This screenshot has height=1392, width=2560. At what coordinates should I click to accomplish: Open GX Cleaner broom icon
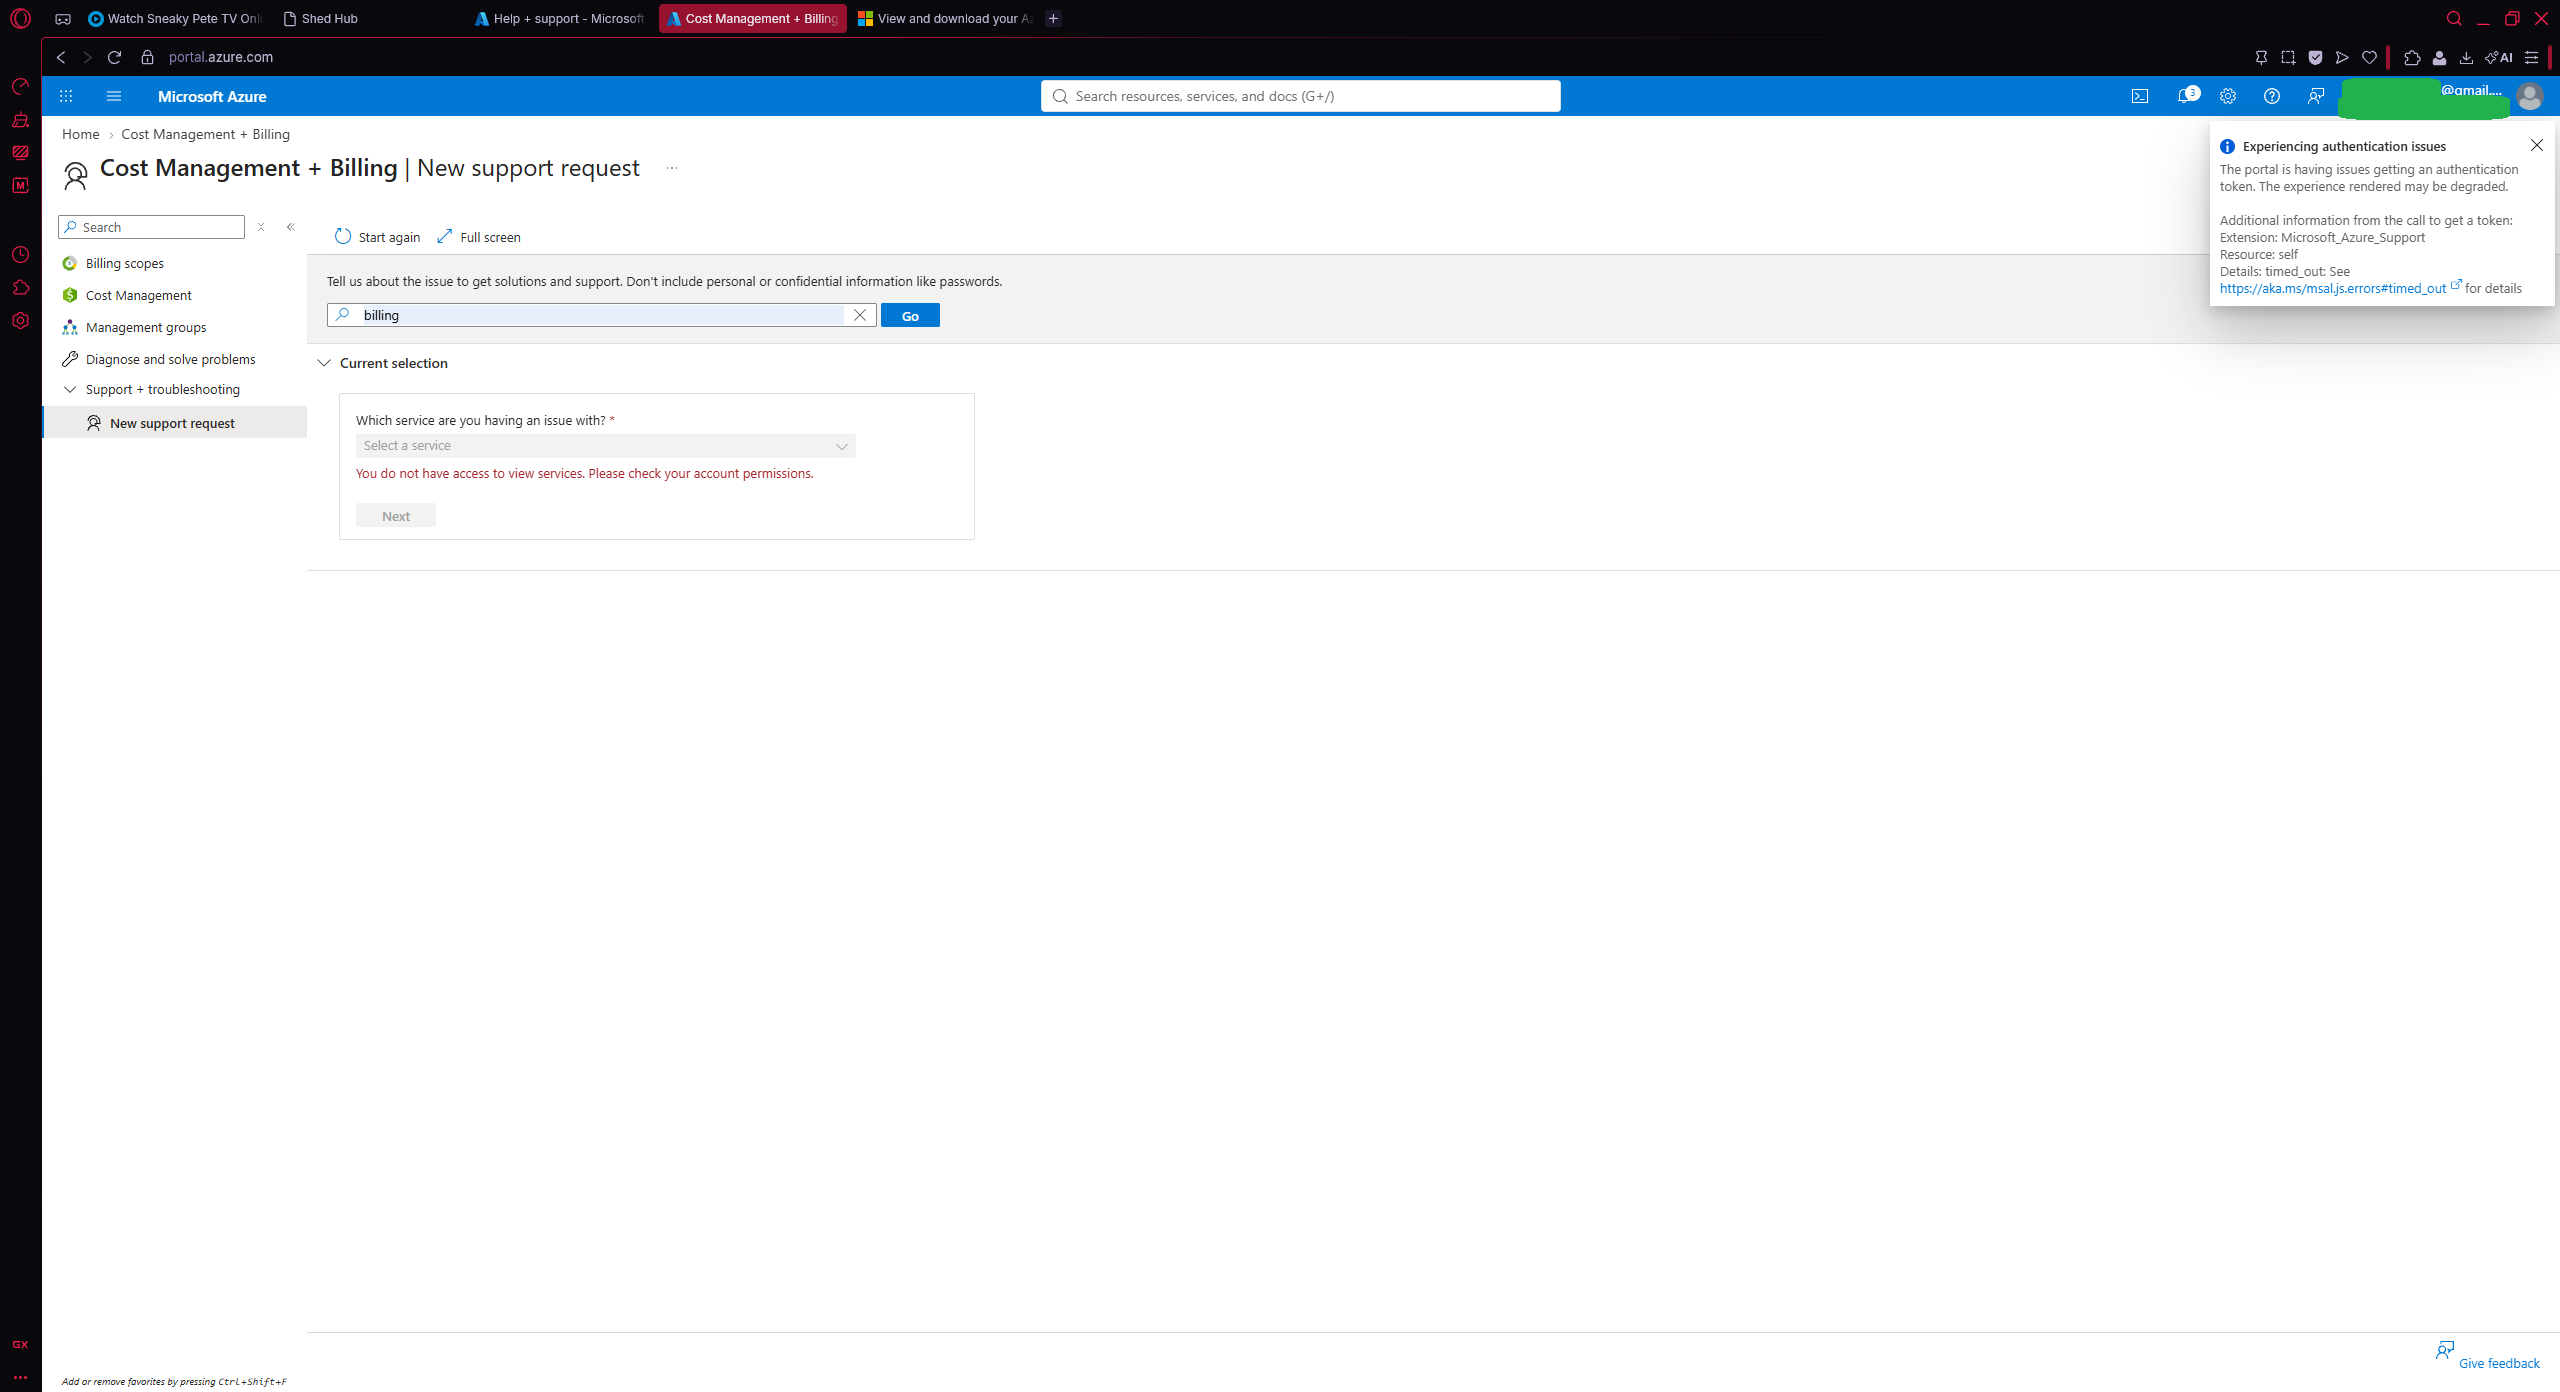pos(20,120)
